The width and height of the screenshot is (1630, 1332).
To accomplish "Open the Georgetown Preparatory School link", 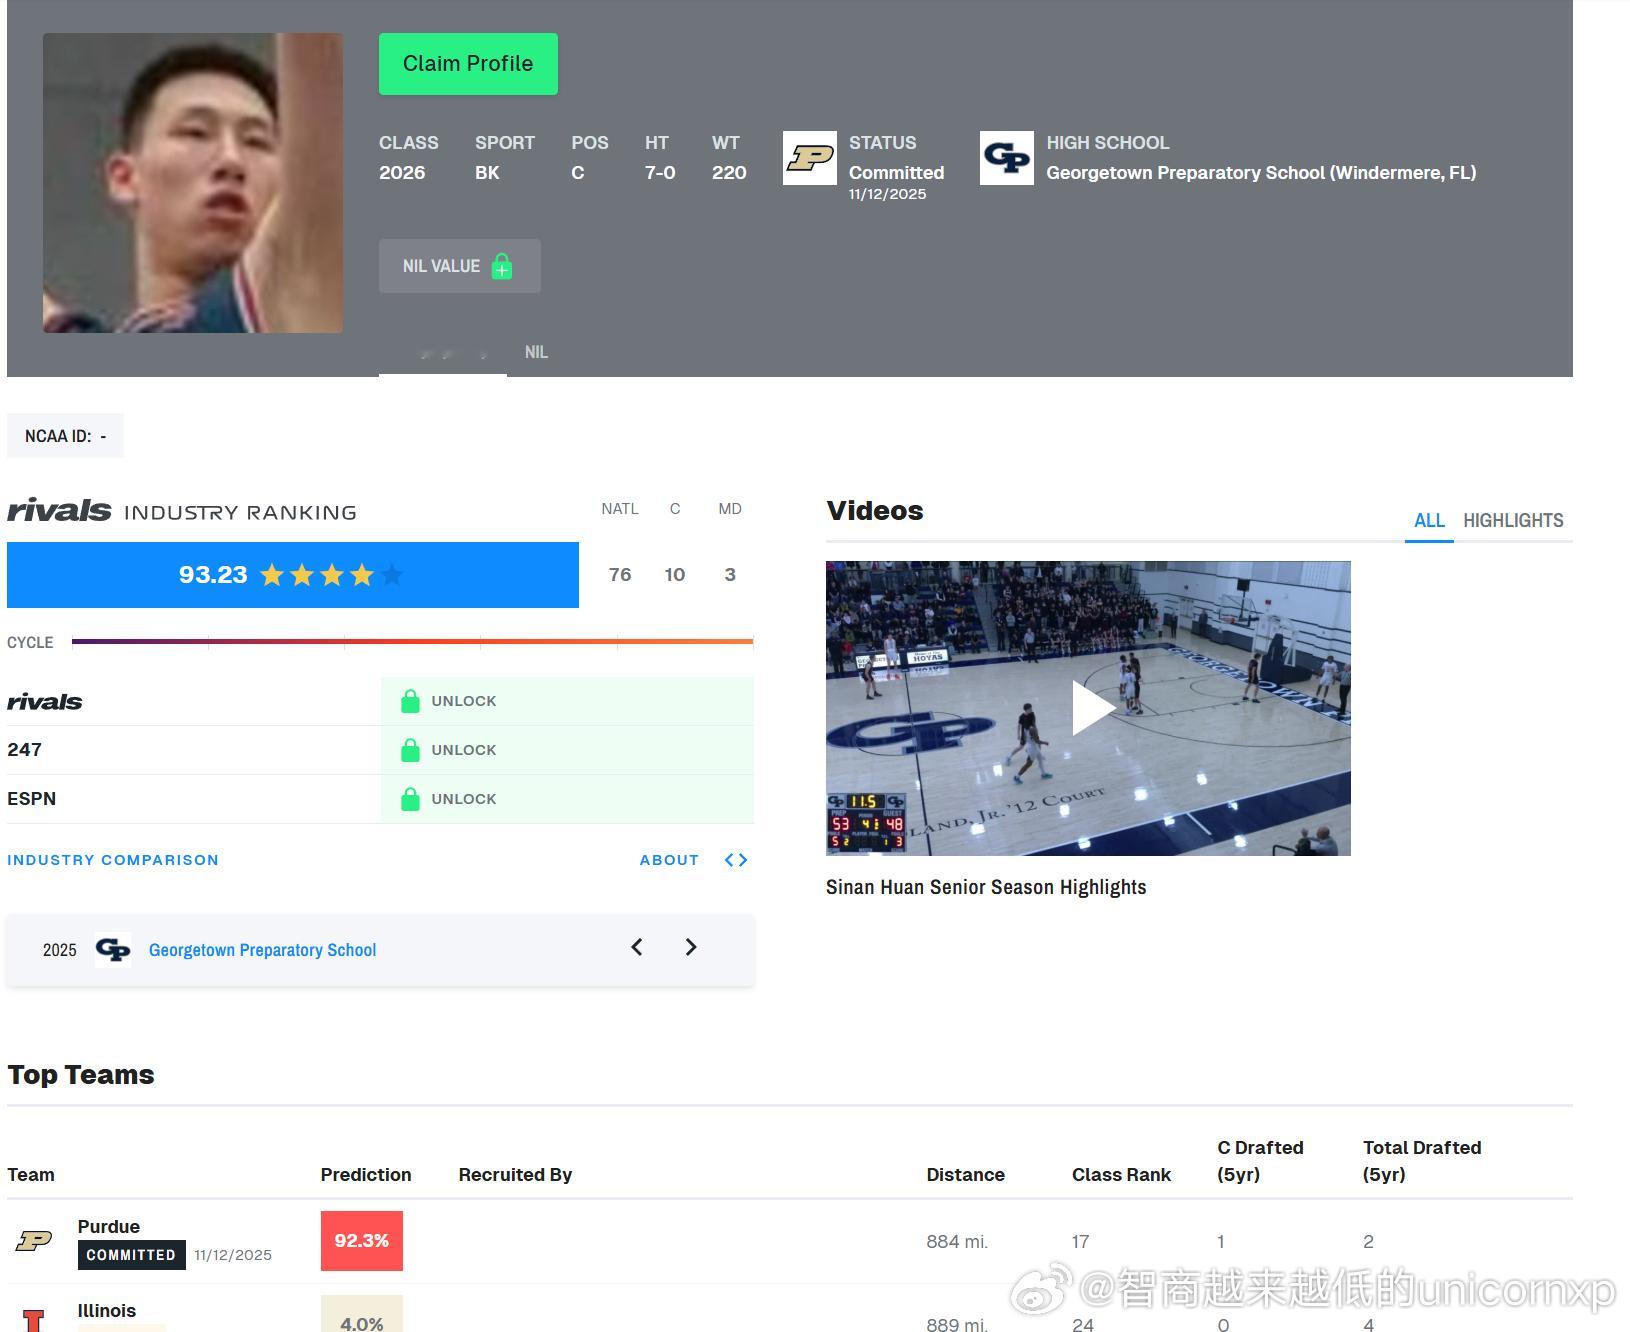I will (262, 950).
